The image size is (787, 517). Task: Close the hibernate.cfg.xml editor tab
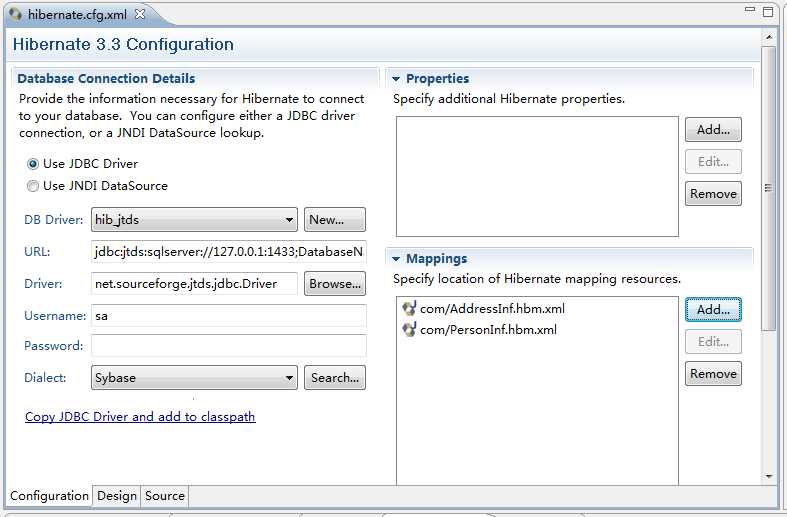(140, 14)
